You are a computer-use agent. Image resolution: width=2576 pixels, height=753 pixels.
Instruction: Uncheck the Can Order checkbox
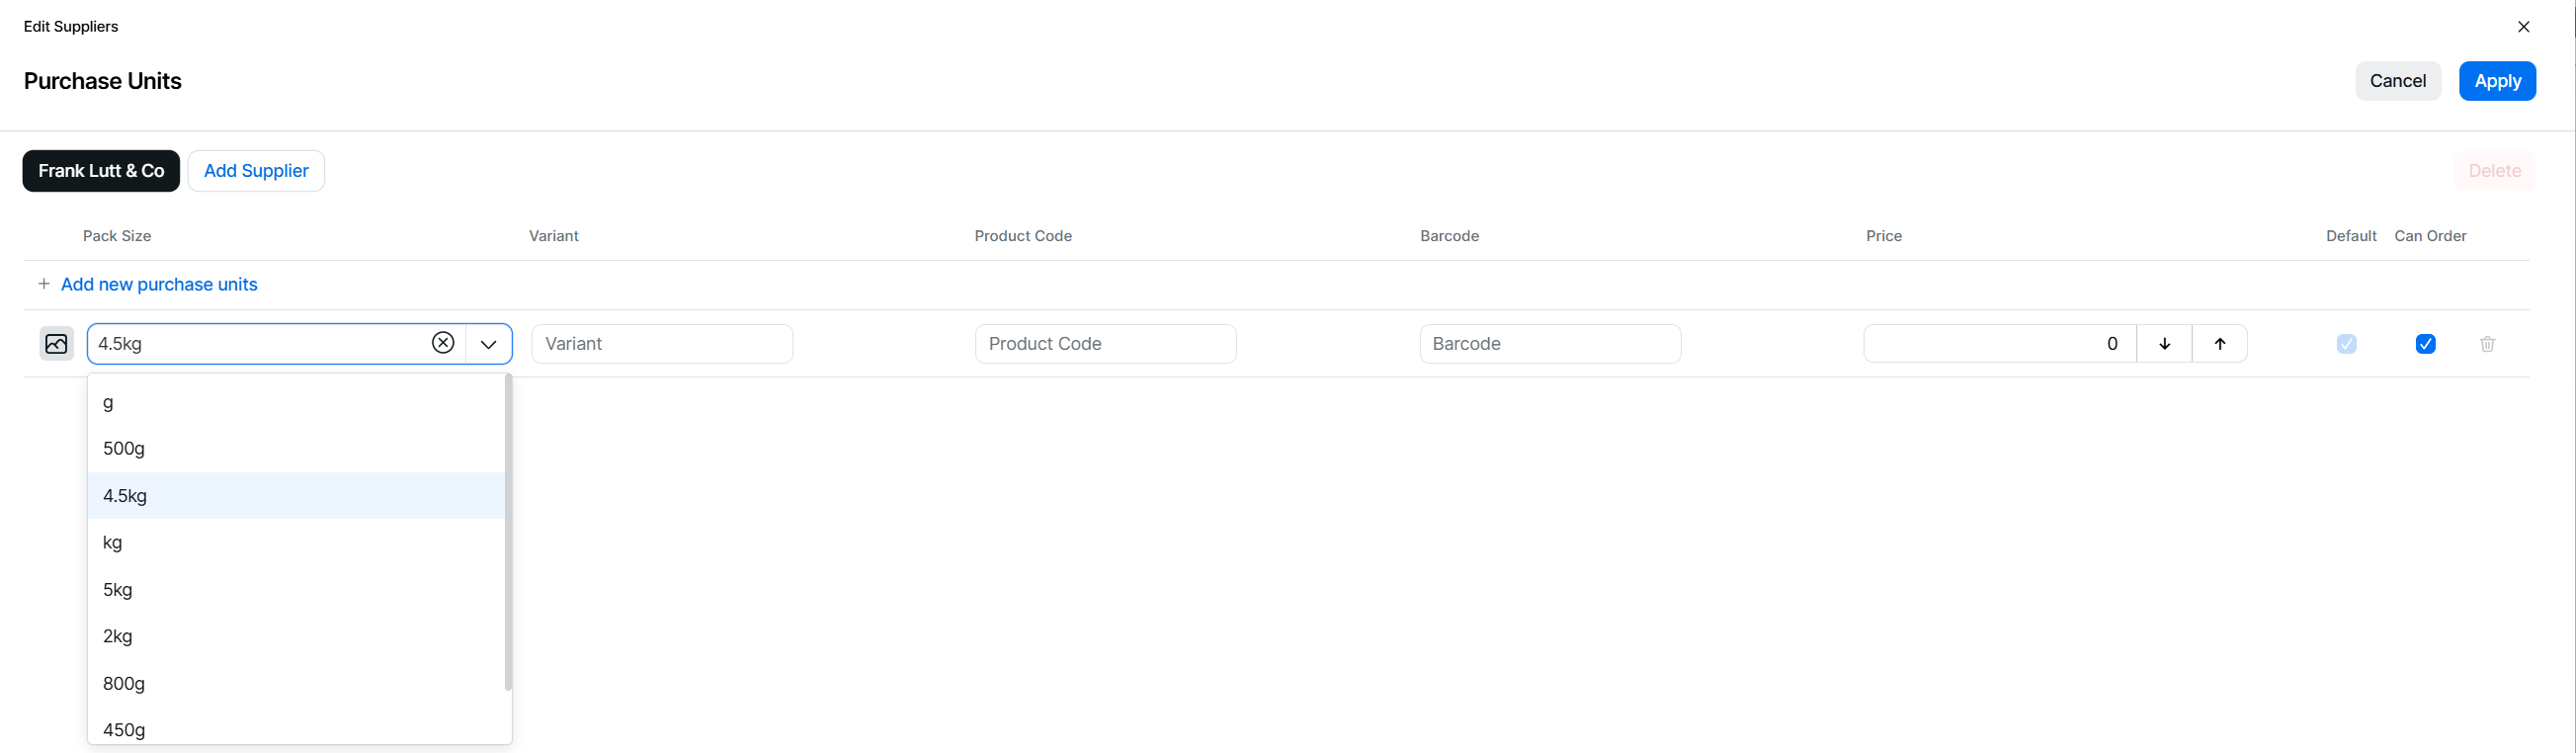point(2425,344)
